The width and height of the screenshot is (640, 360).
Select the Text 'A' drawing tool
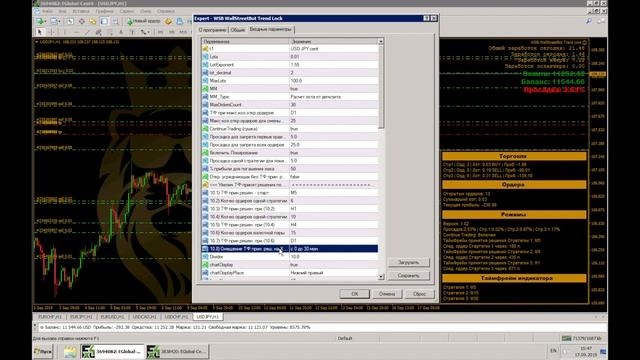[121, 32]
